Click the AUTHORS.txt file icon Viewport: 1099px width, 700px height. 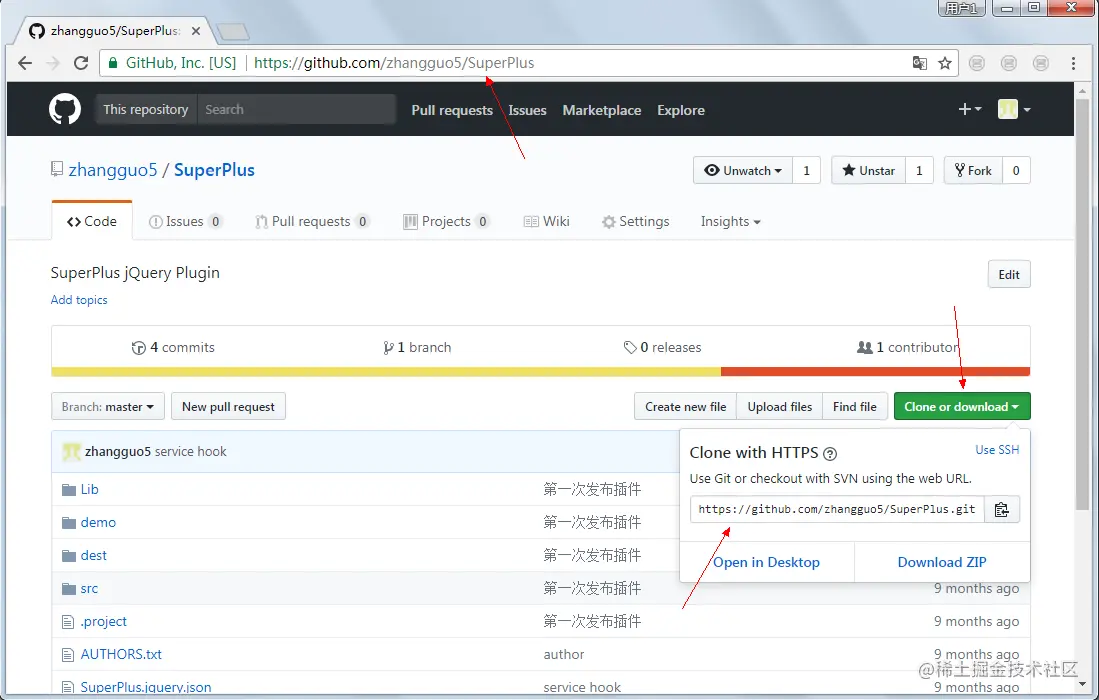coord(68,654)
